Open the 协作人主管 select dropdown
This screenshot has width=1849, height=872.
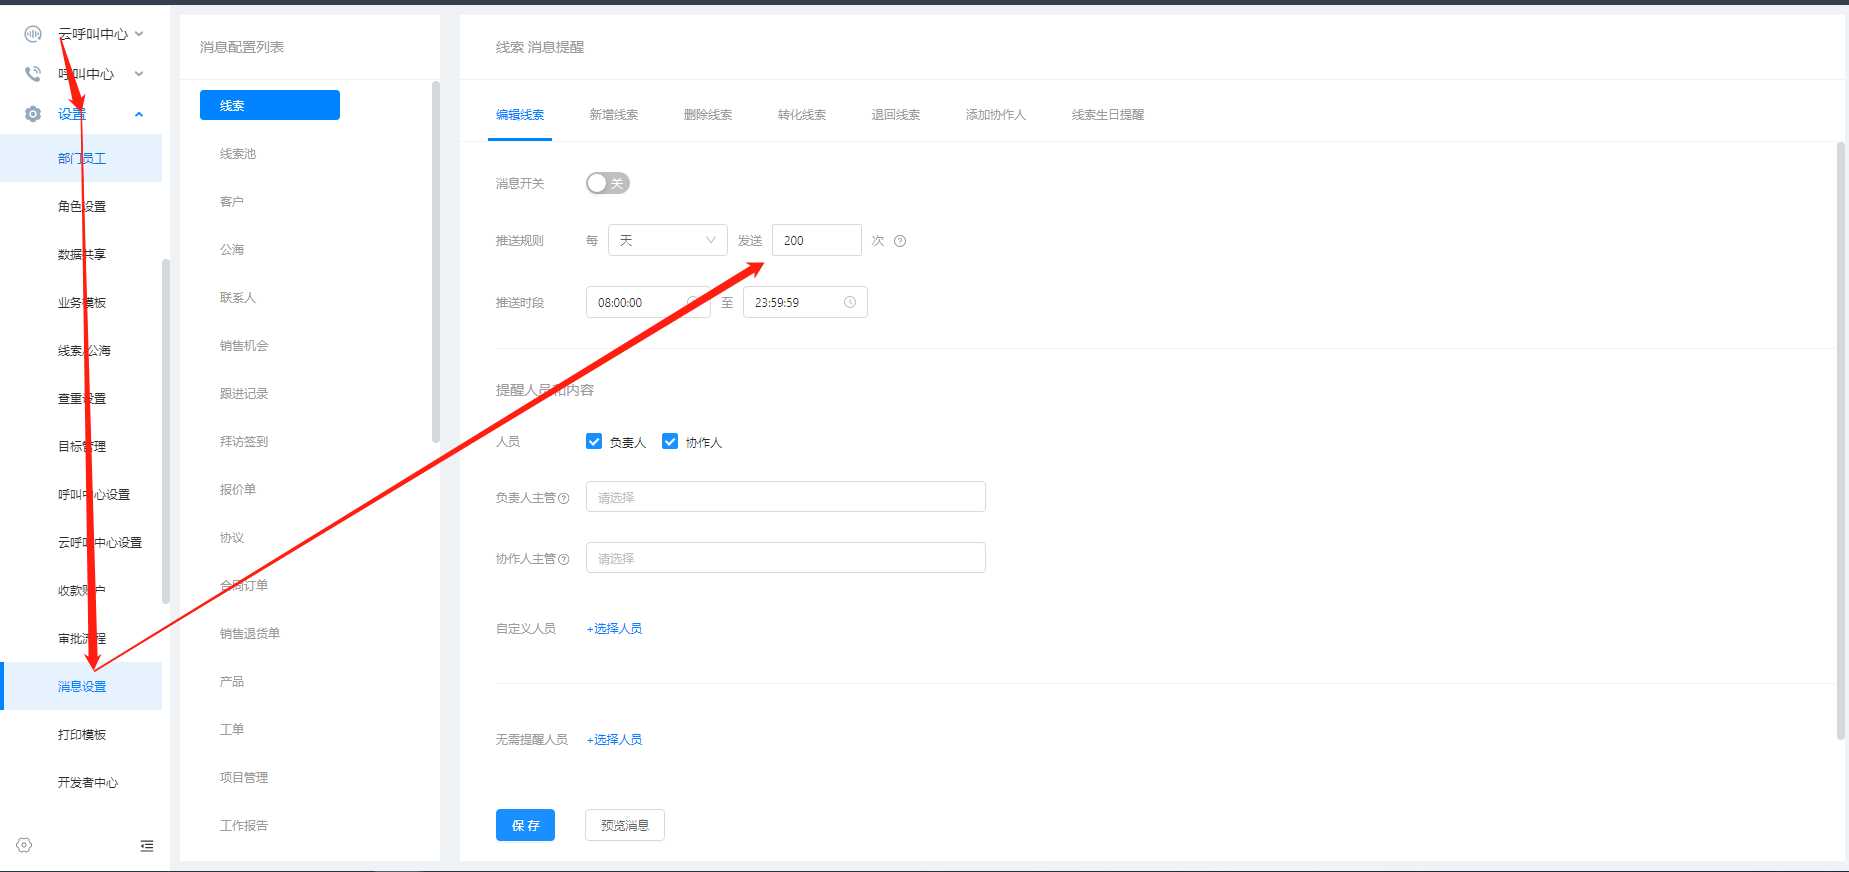(786, 558)
